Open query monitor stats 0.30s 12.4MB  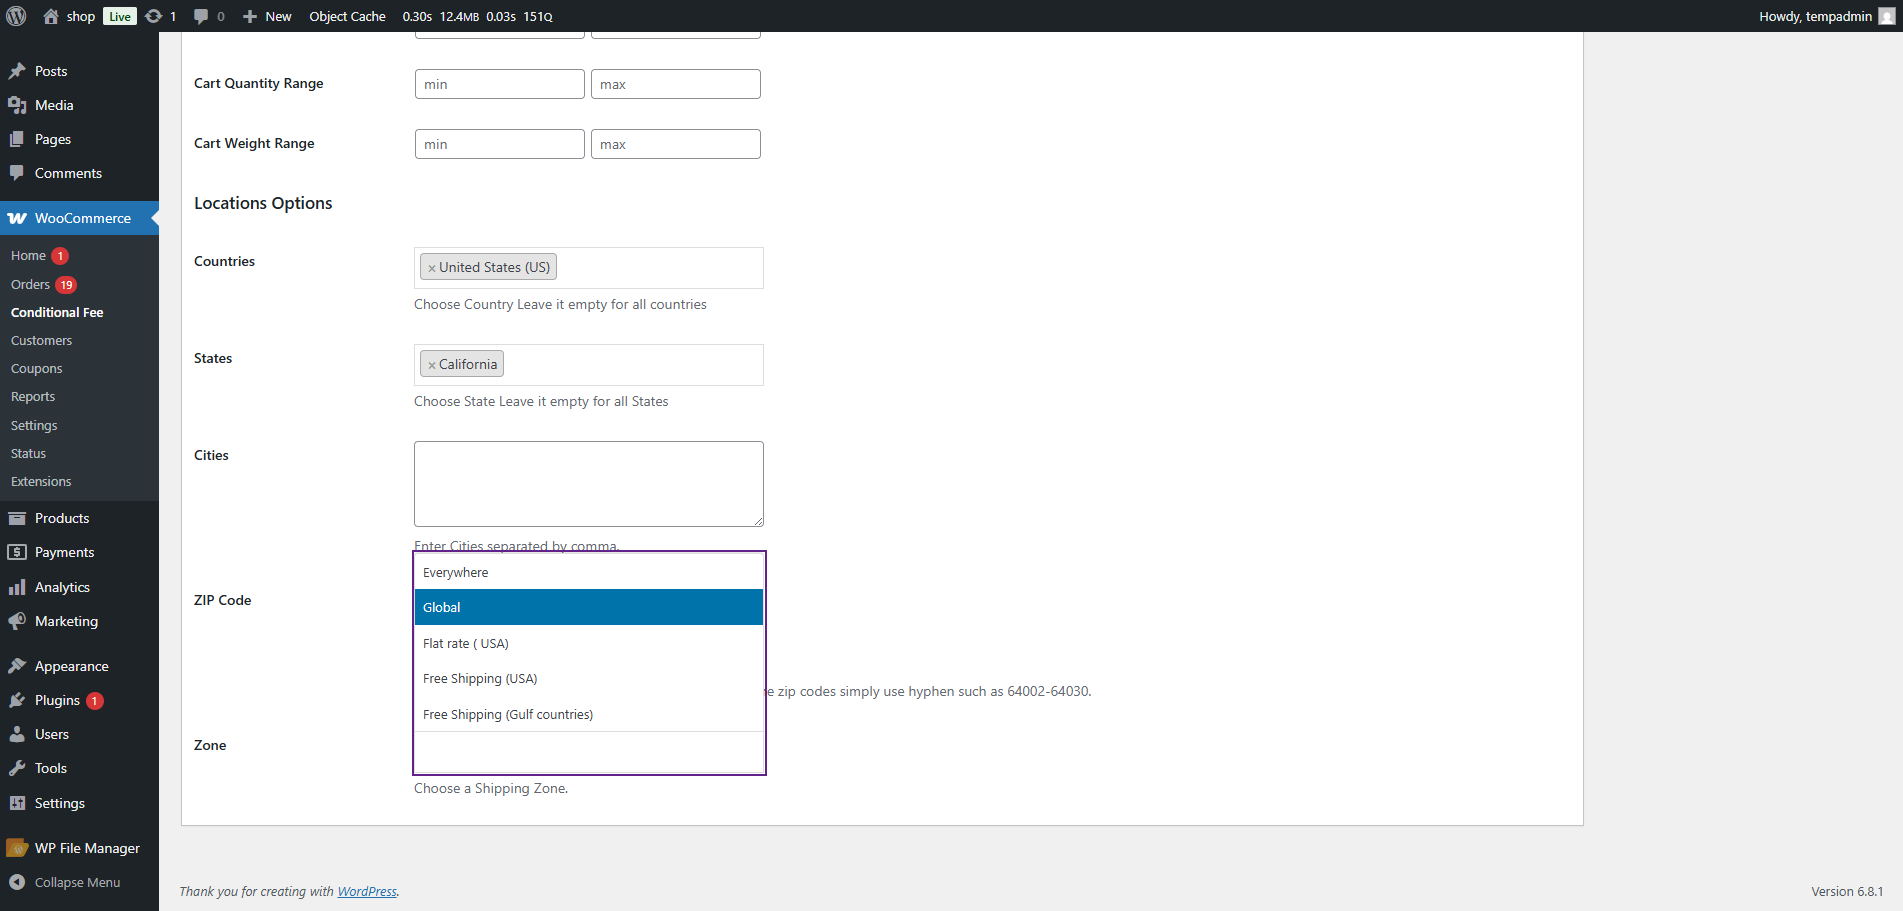coord(477,16)
